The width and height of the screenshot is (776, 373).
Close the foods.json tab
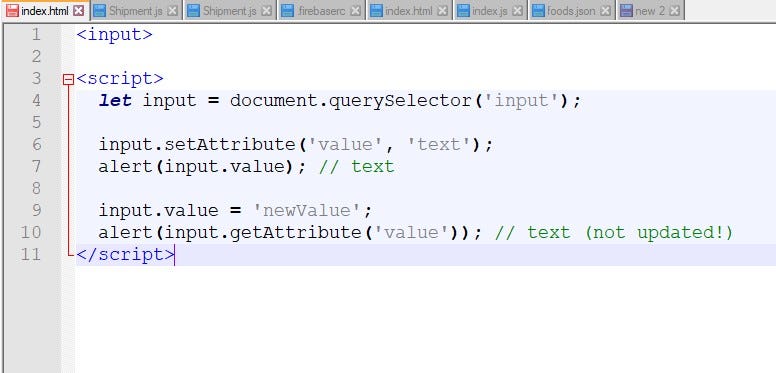605,11
